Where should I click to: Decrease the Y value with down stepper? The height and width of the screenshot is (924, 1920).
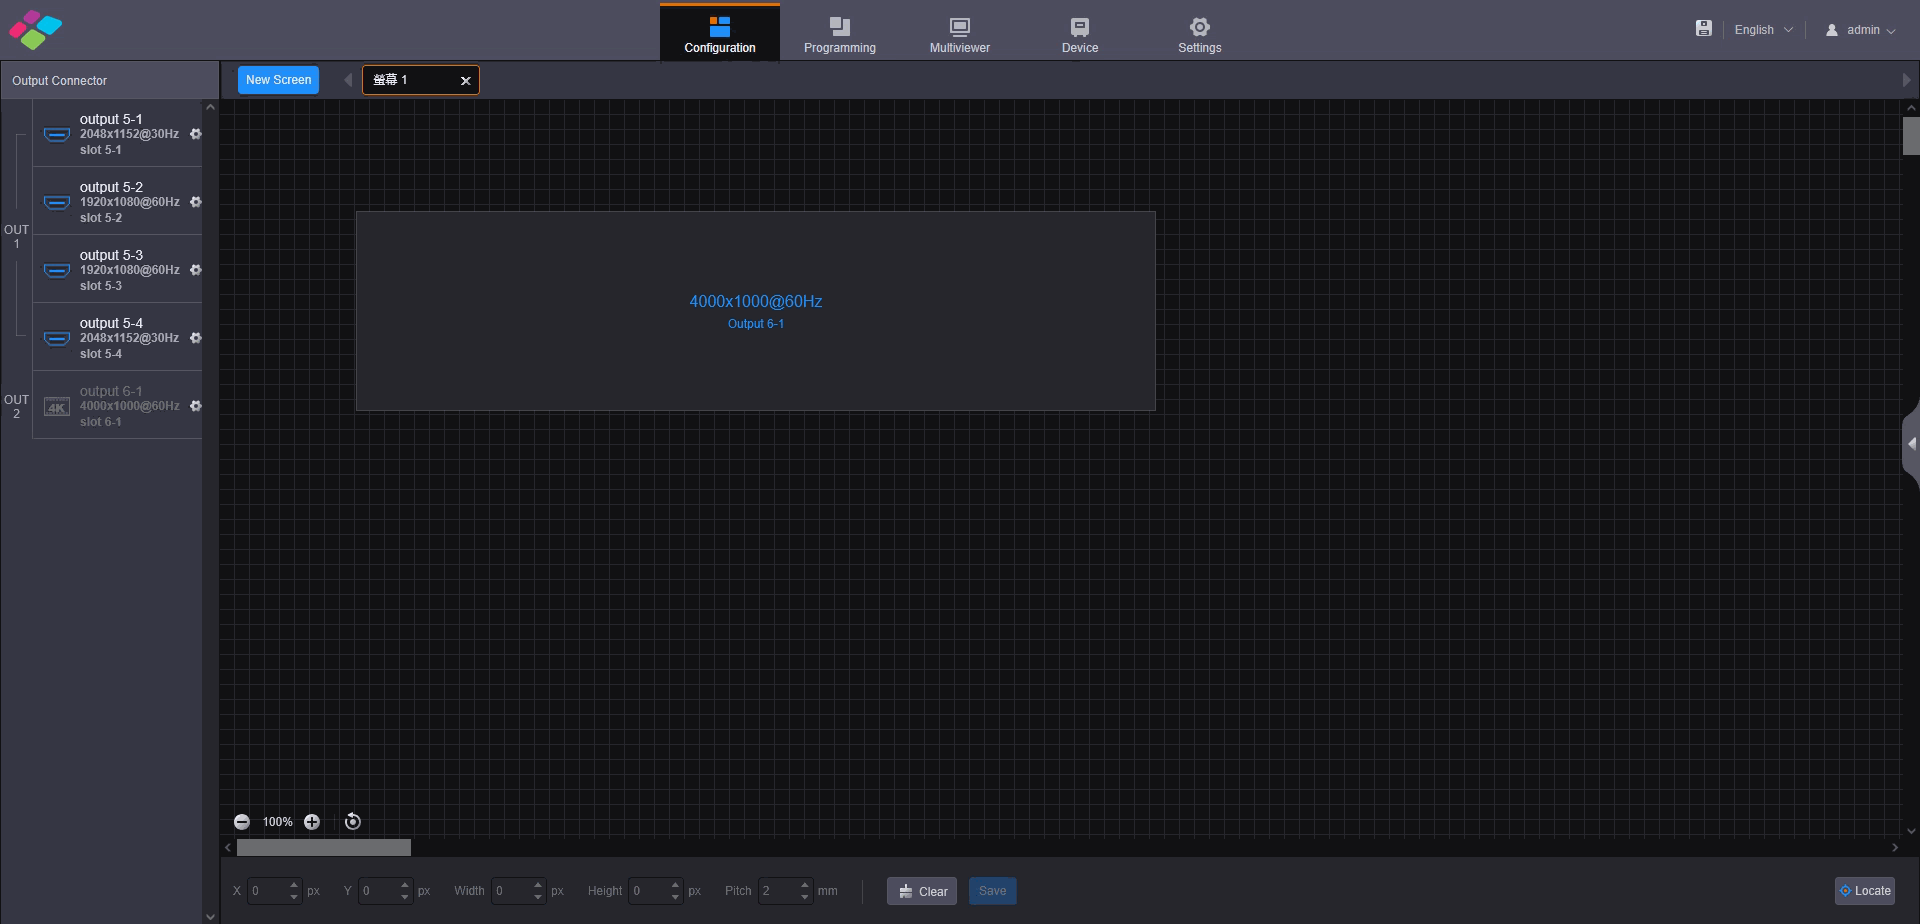(x=405, y=897)
